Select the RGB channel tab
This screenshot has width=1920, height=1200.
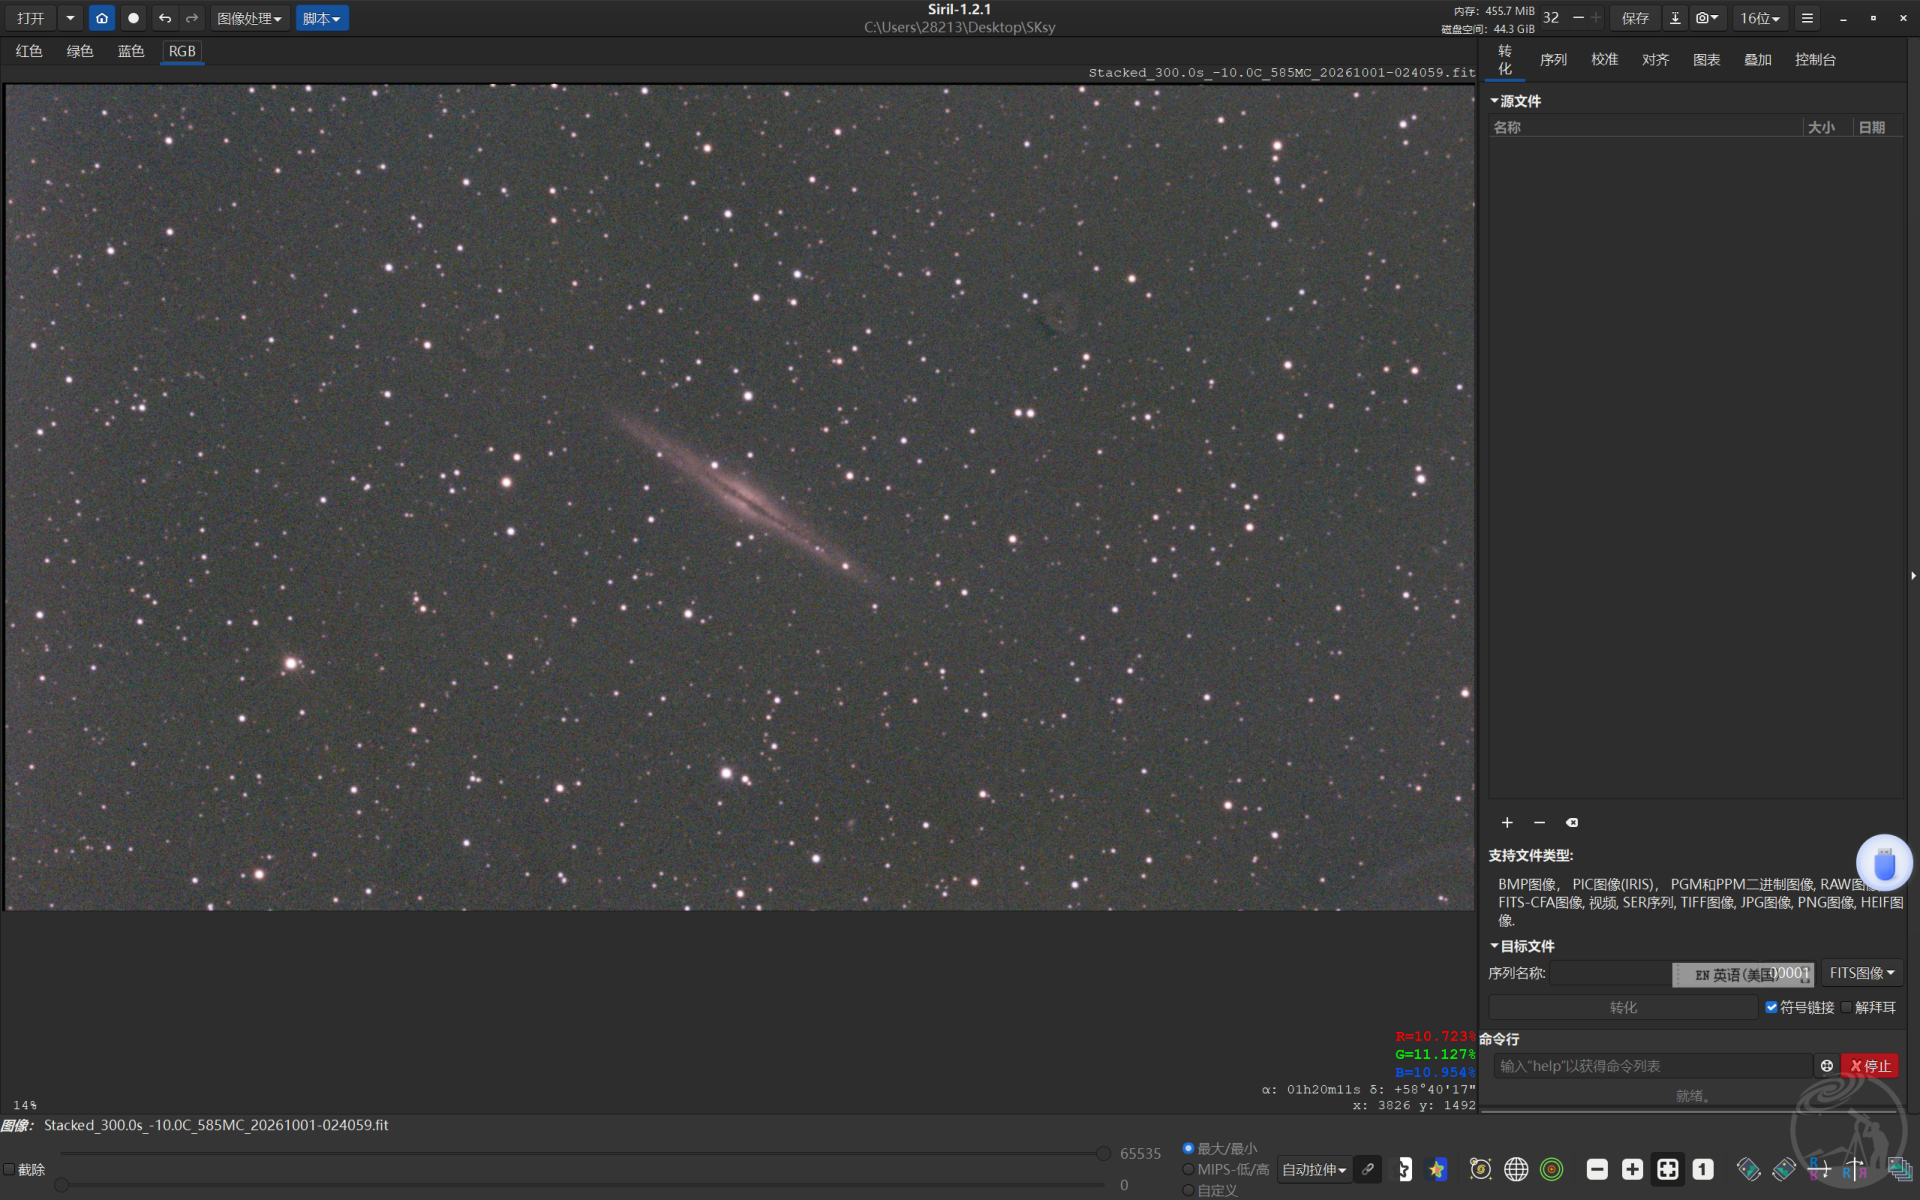tap(182, 51)
